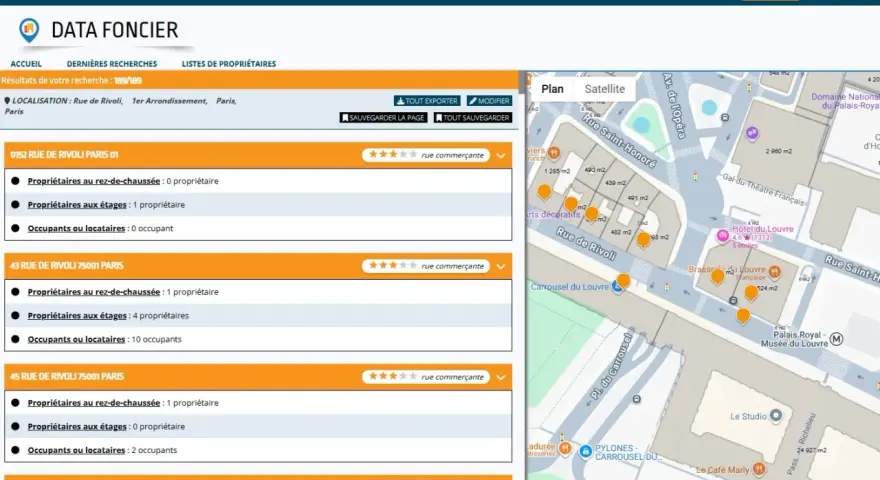Open Propriétaires aux étages link for 45 Rue de Rivoli
The height and width of the screenshot is (480, 880).
[x=77, y=426]
